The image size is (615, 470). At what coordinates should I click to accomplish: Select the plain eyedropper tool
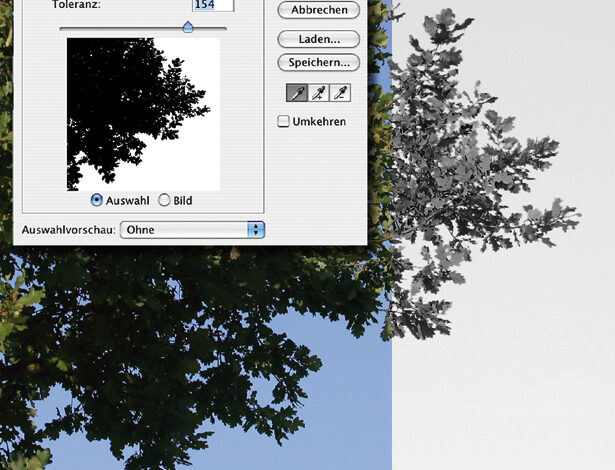click(x=297, y=93)
